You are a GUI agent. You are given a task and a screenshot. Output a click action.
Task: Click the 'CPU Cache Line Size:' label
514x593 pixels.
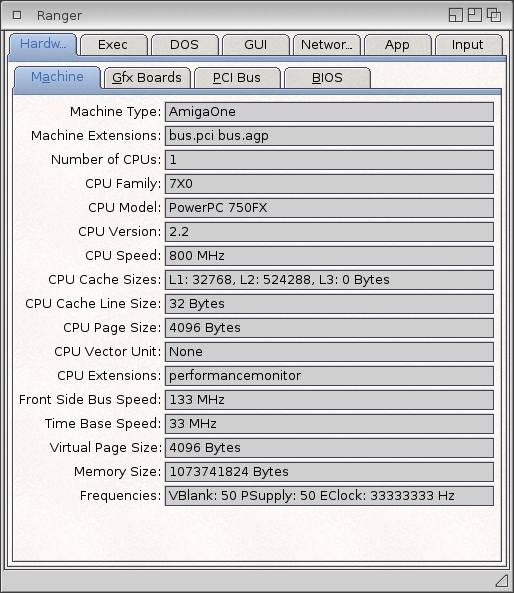93,304
